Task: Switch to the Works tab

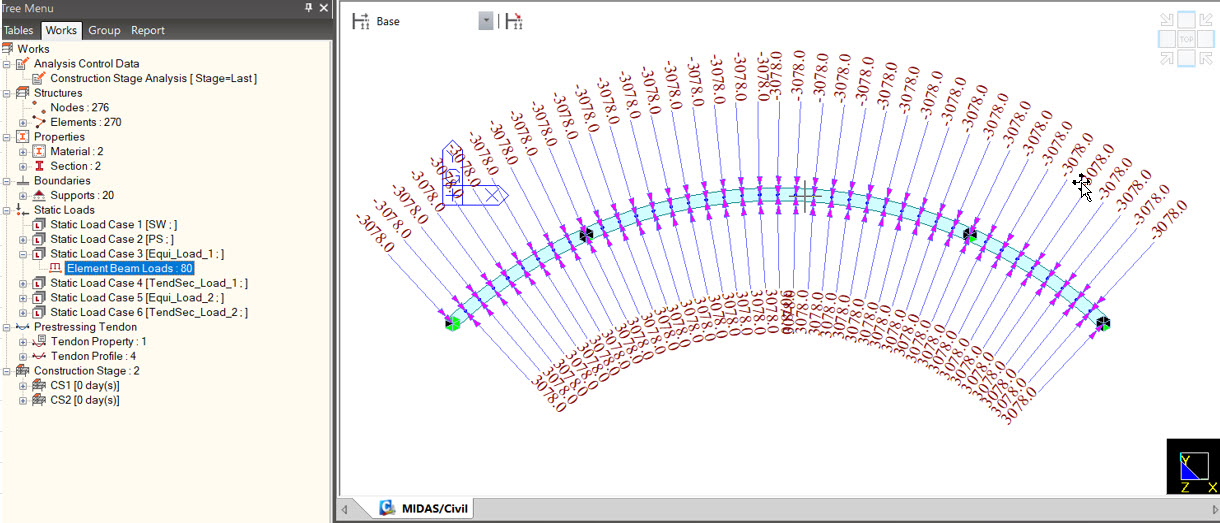Action: [61, 30]
